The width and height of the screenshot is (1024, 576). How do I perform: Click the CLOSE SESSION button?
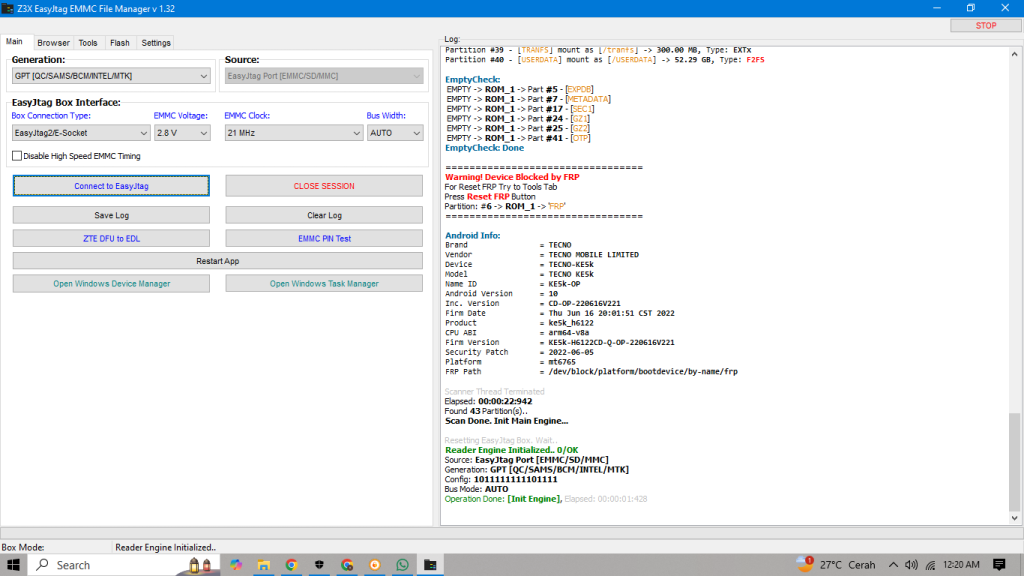(324, 185)
